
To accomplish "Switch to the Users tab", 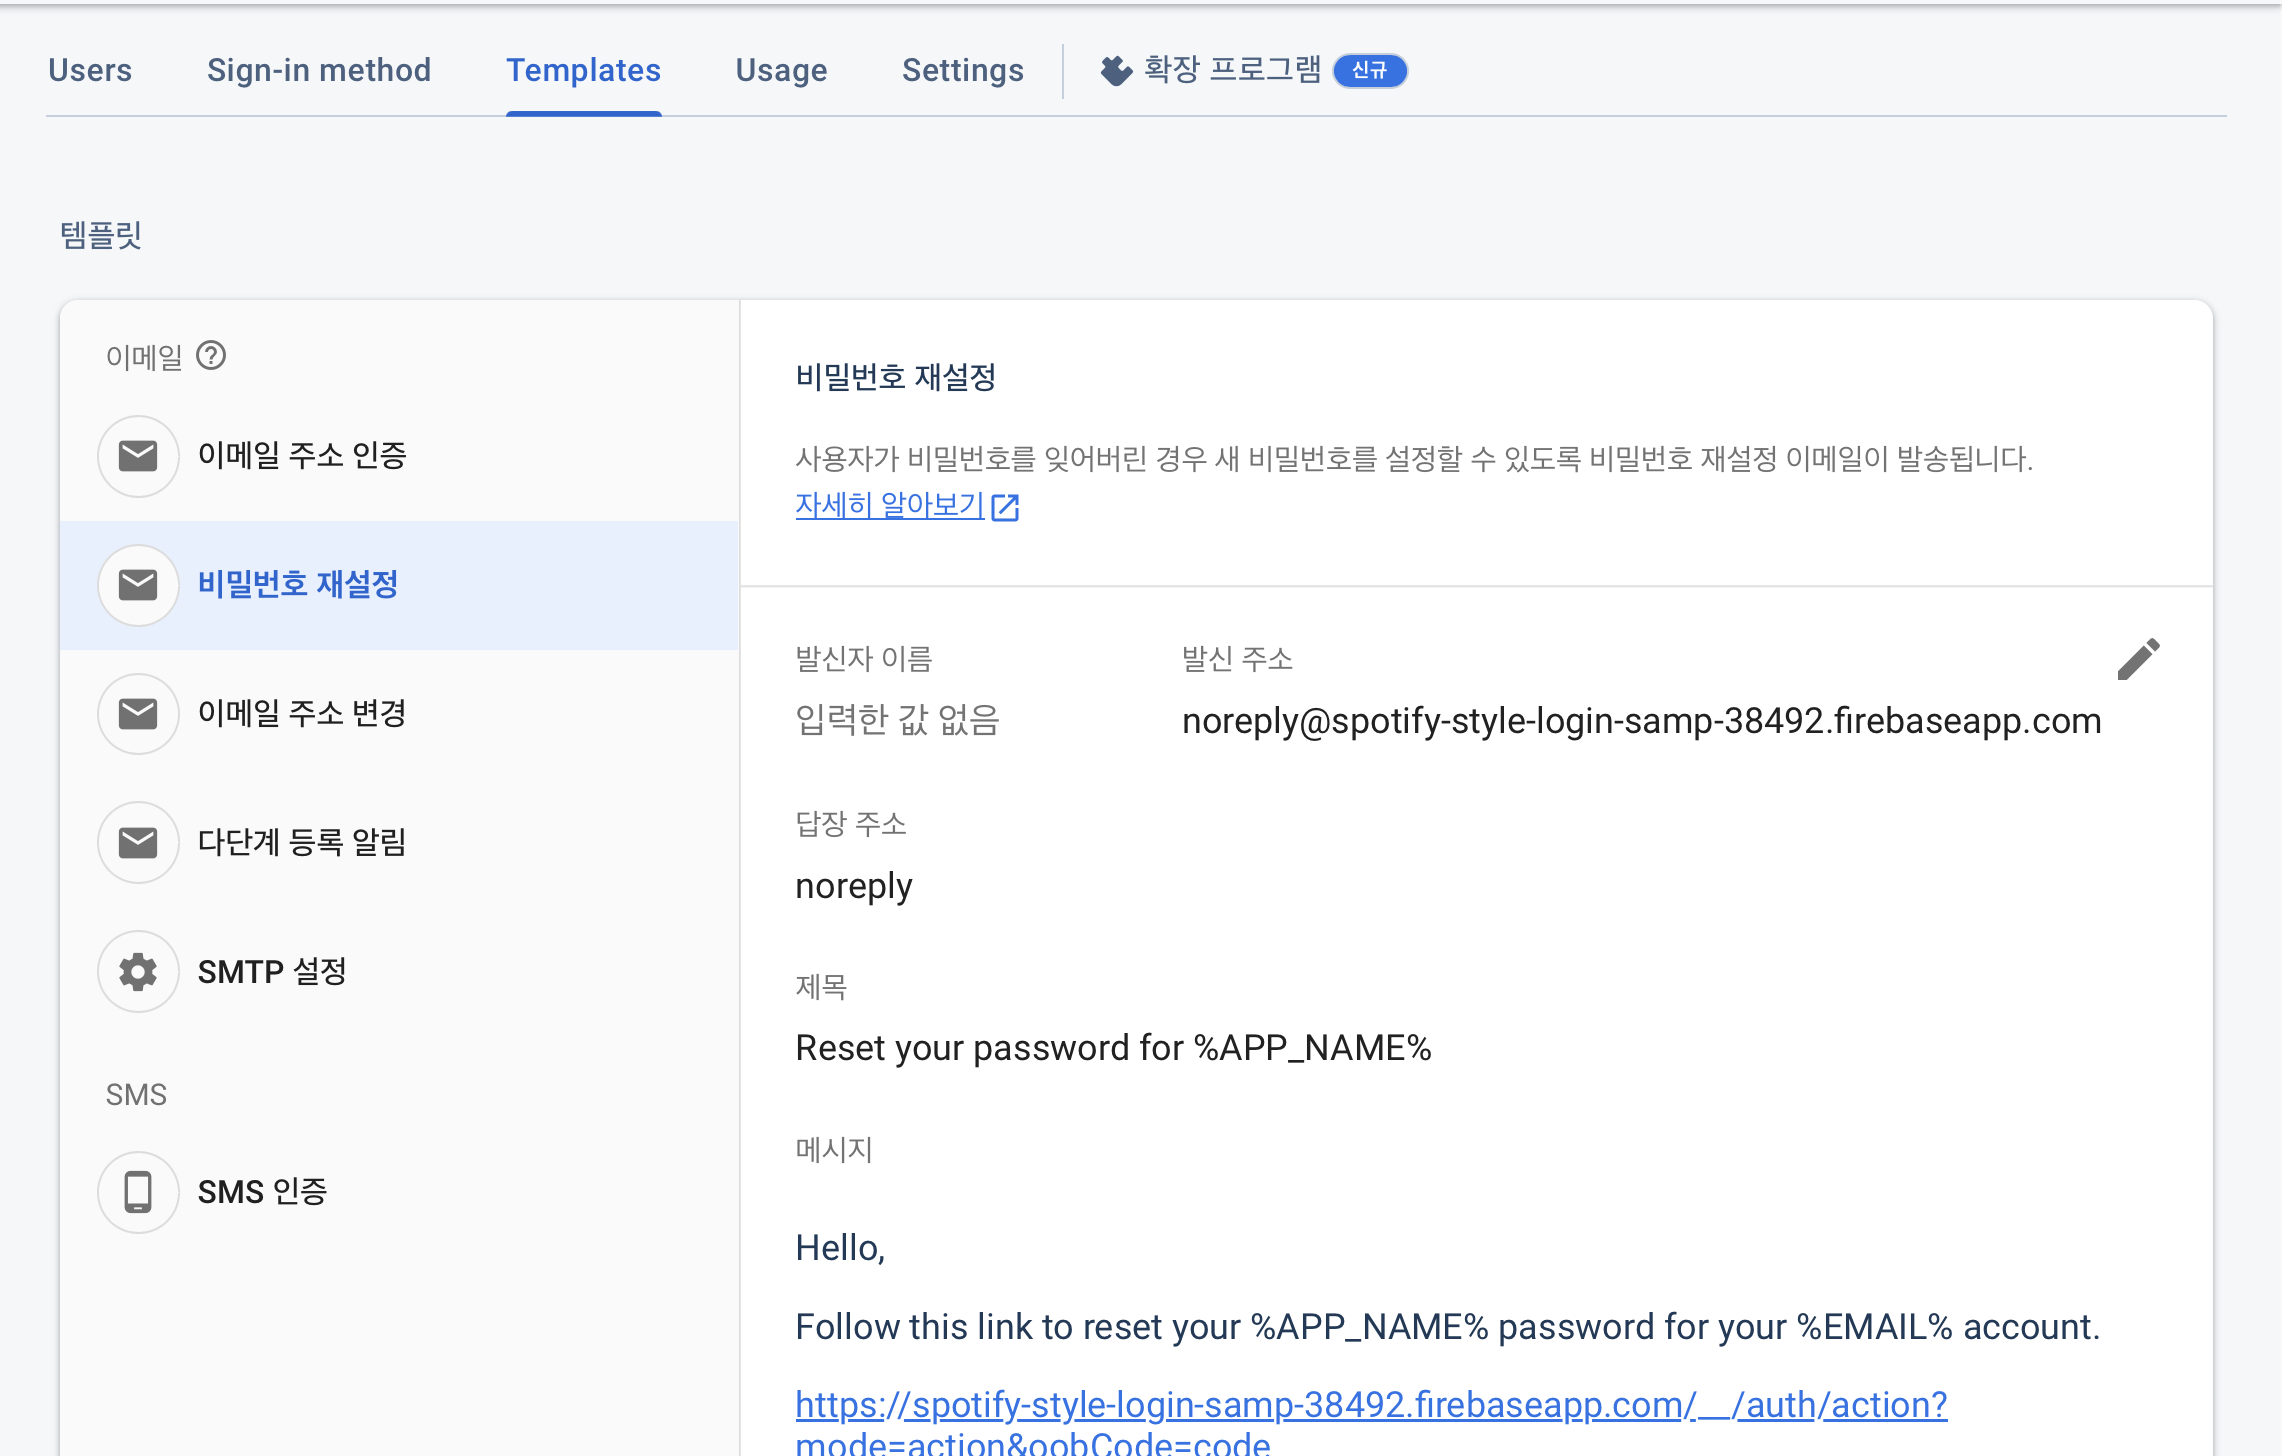I will (90, 70).
